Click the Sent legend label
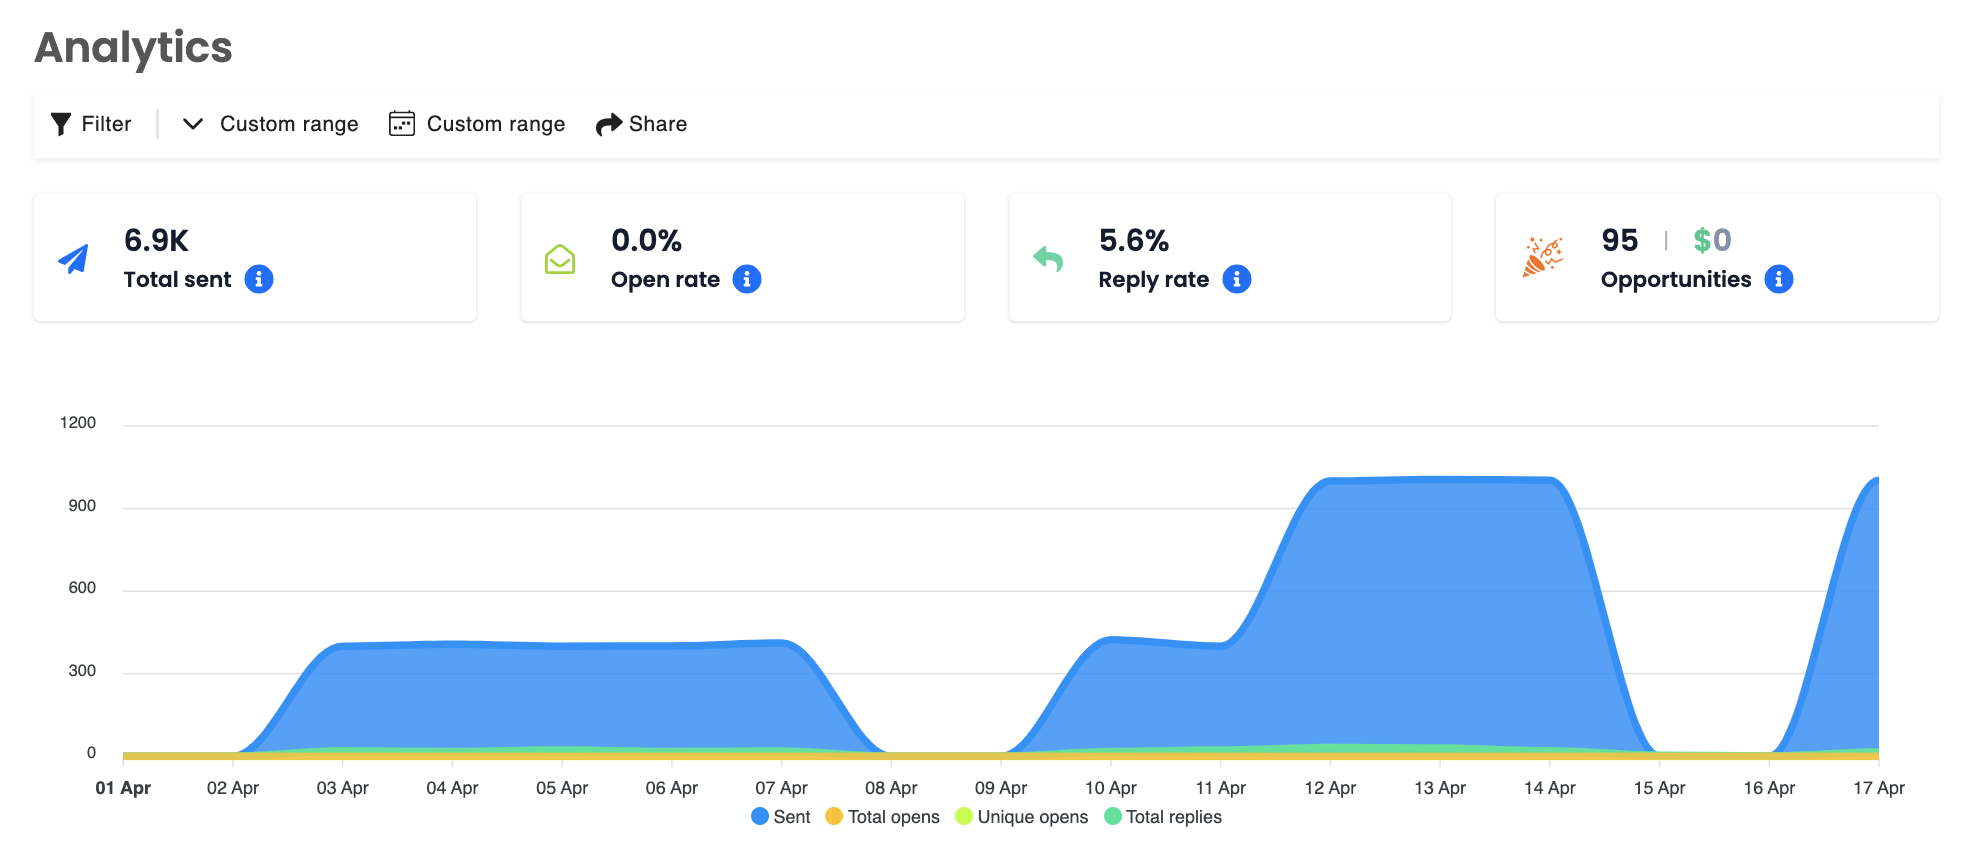This screenshot has width=1978, height=856. click(792, 817)
